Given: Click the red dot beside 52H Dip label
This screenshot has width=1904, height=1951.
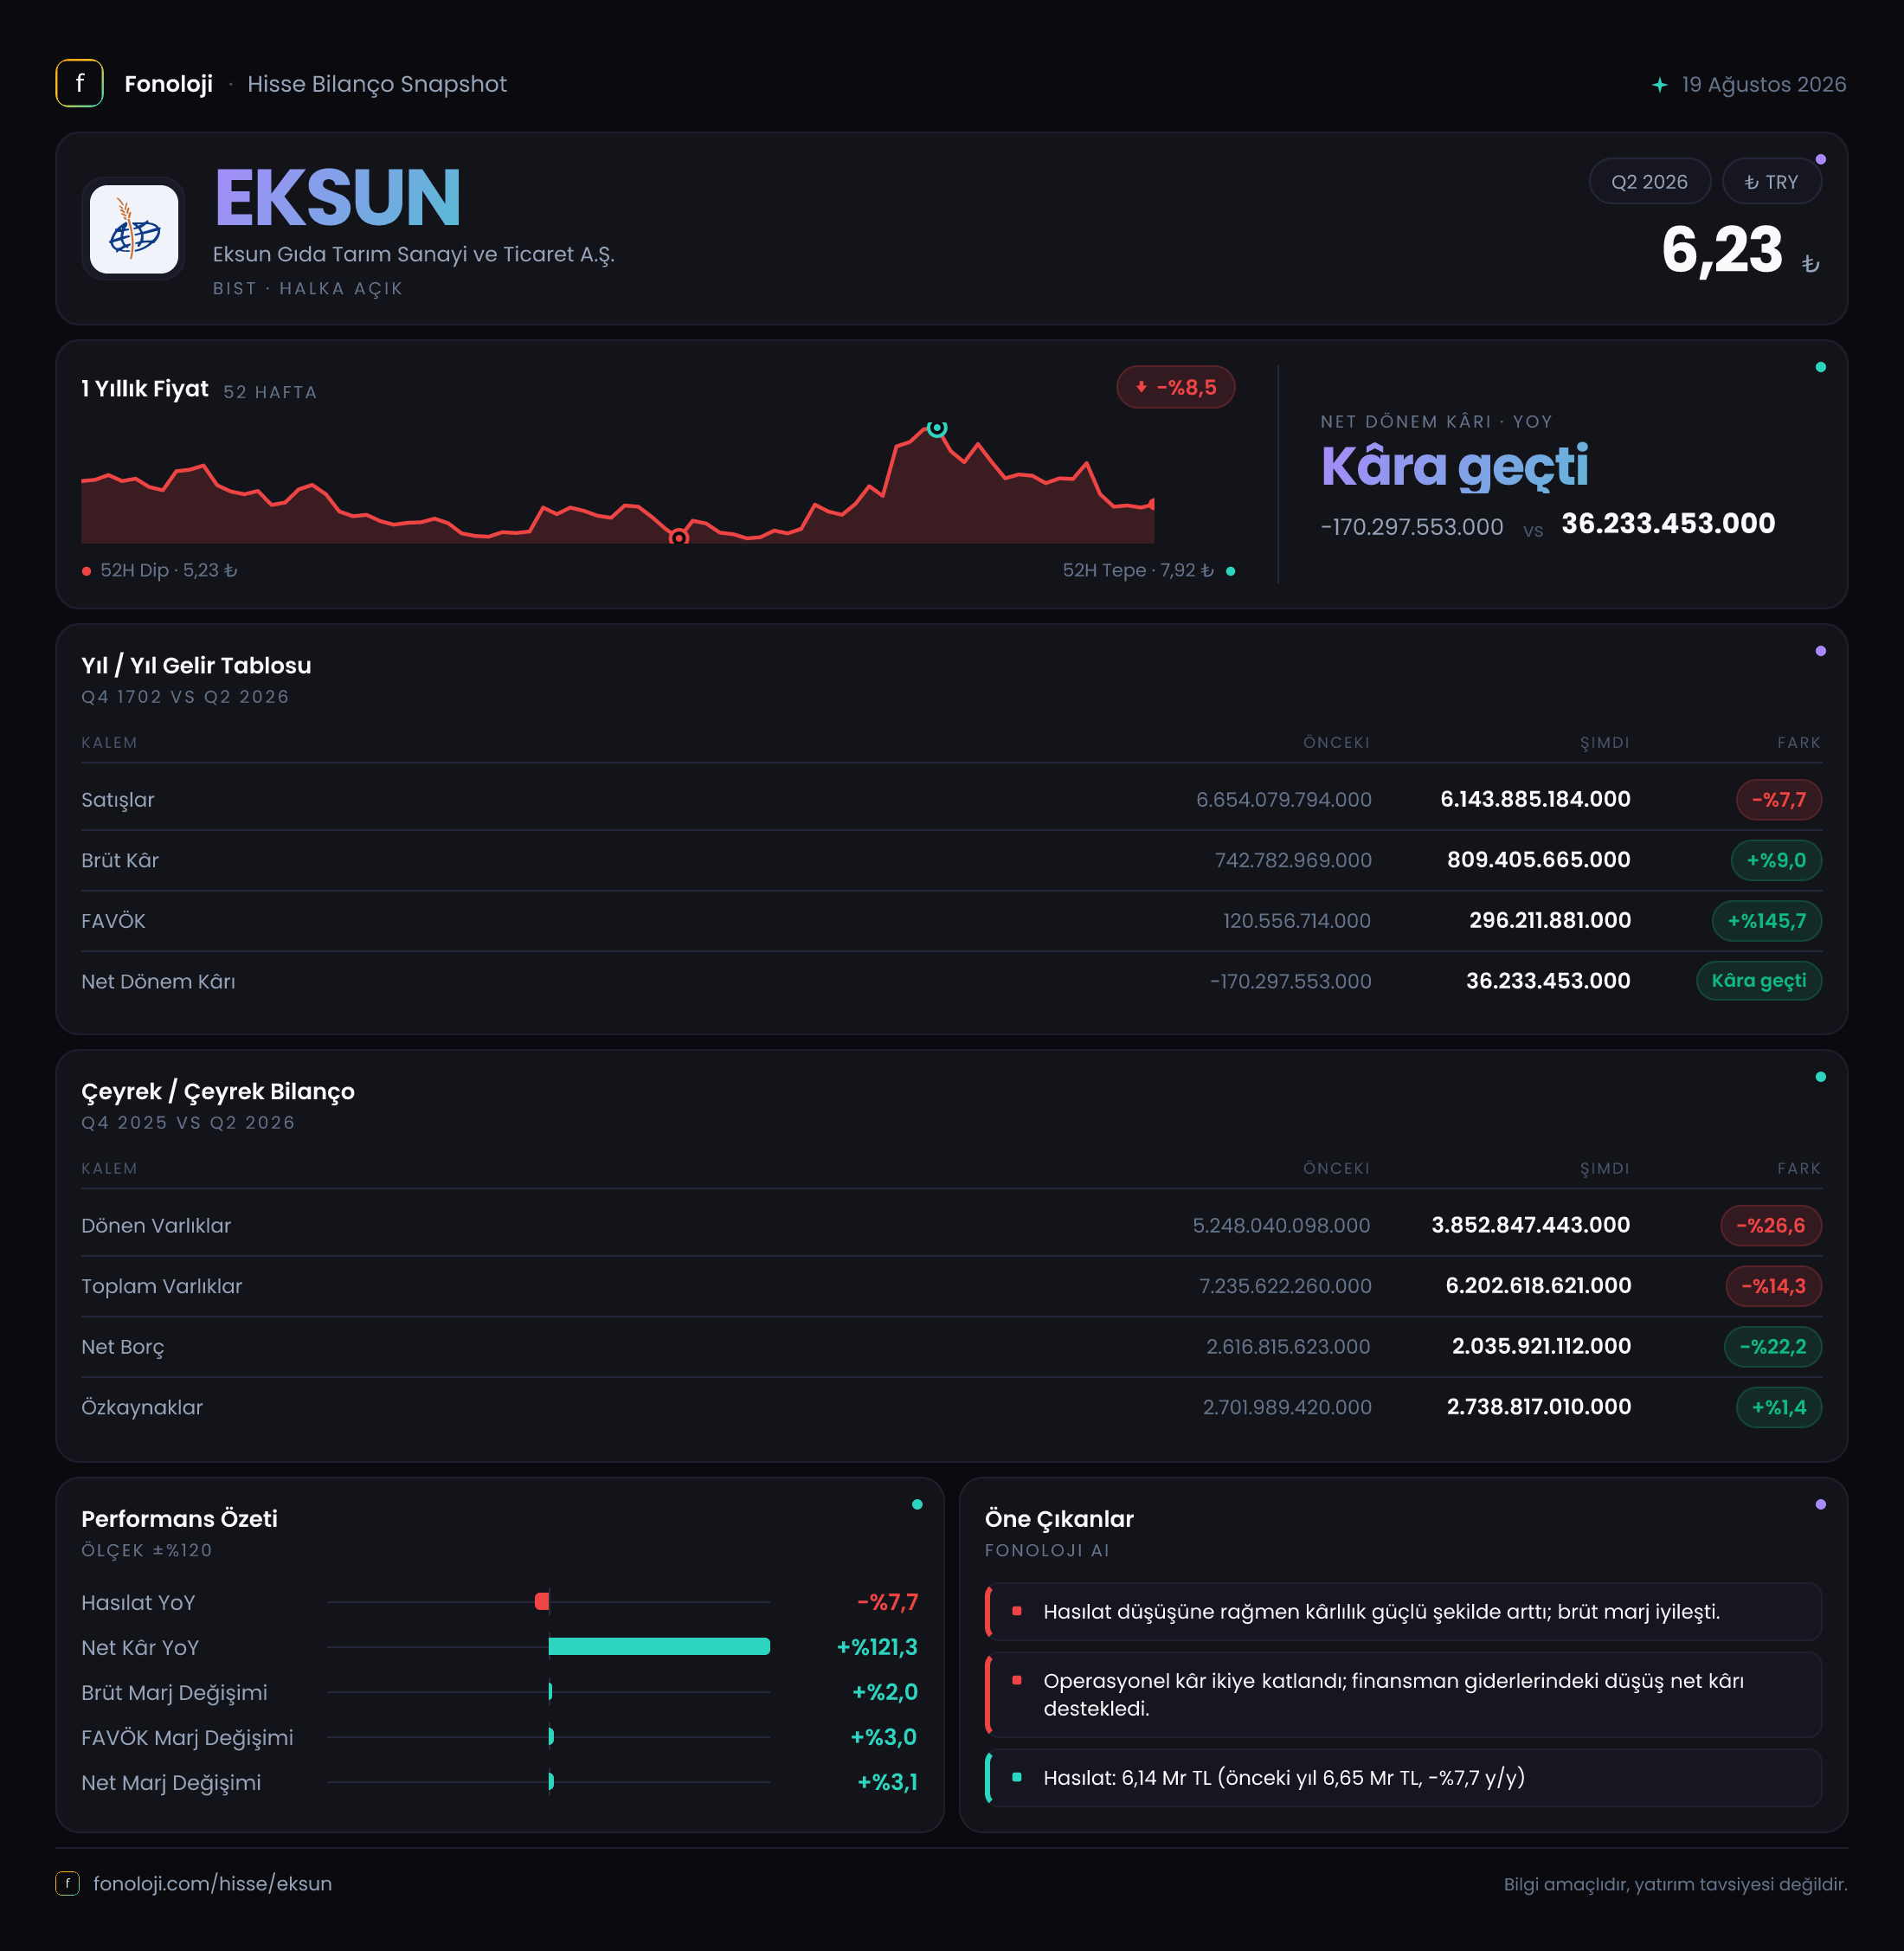Looking at the screenshot, I should [x=87, y=571].
